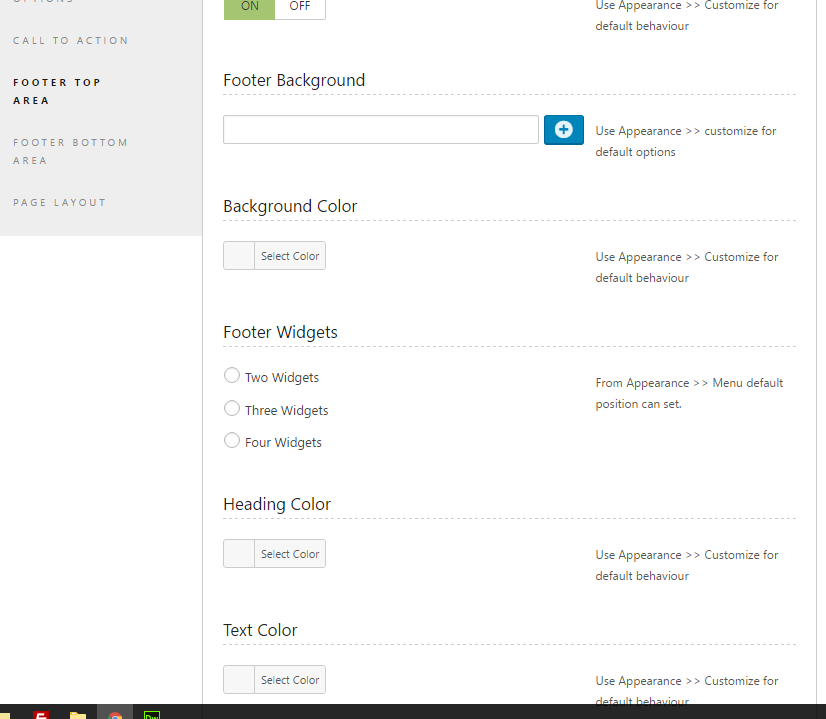
Task: Switch the toggle to OFF
Action: click(299, 7)
